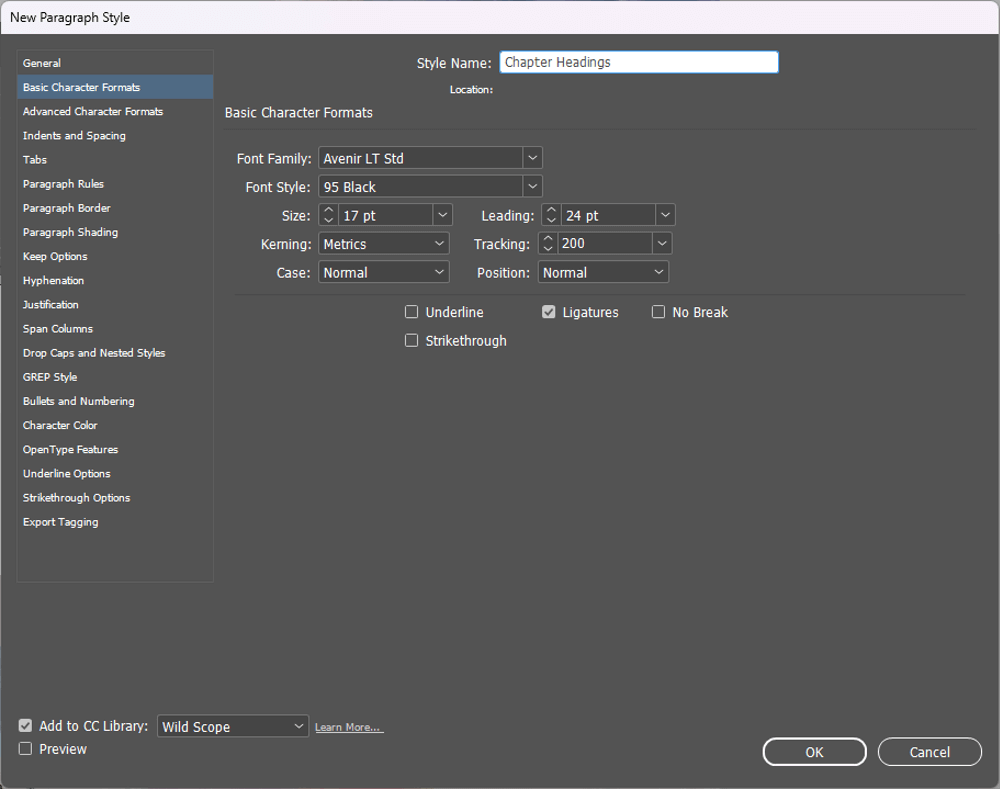The height and width of the screenshot is (789, 1000).
Task: Click the Size value field
Action: point(386,215)
